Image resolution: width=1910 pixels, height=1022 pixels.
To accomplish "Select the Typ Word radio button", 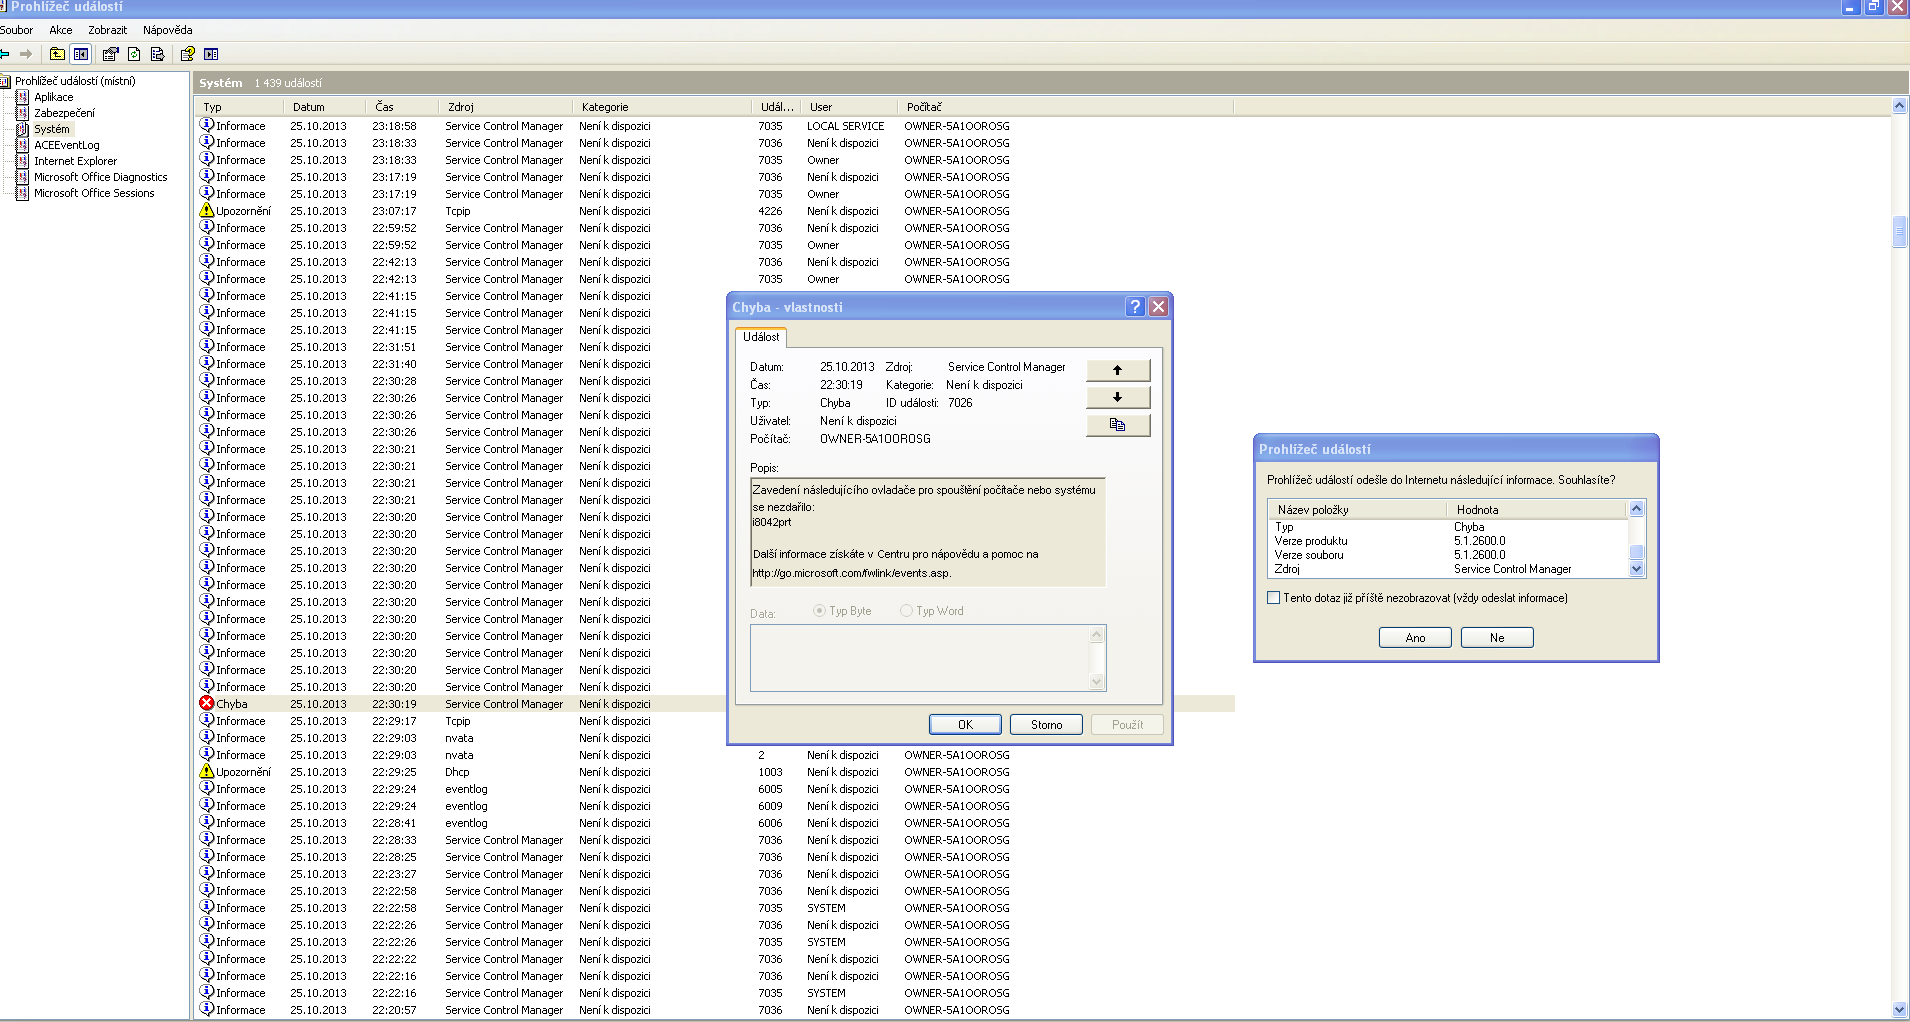I will click(x=906, y=611).
